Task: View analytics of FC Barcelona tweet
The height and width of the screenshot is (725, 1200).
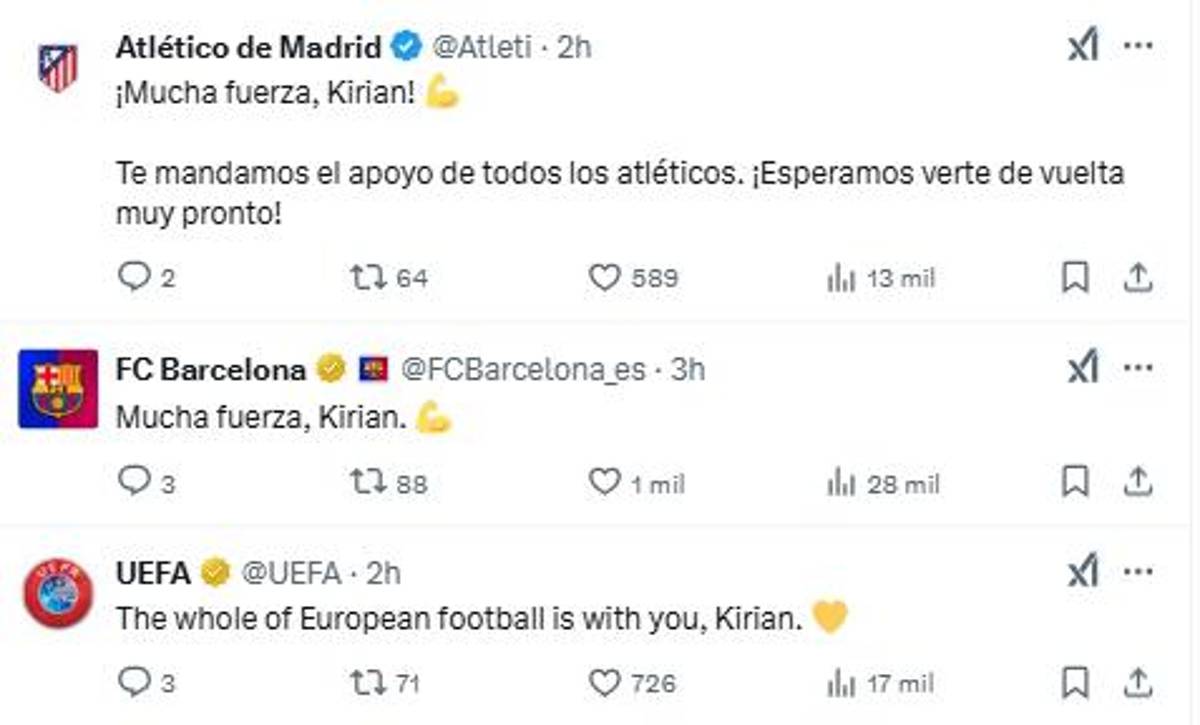Action: click(x=840, y=484)
